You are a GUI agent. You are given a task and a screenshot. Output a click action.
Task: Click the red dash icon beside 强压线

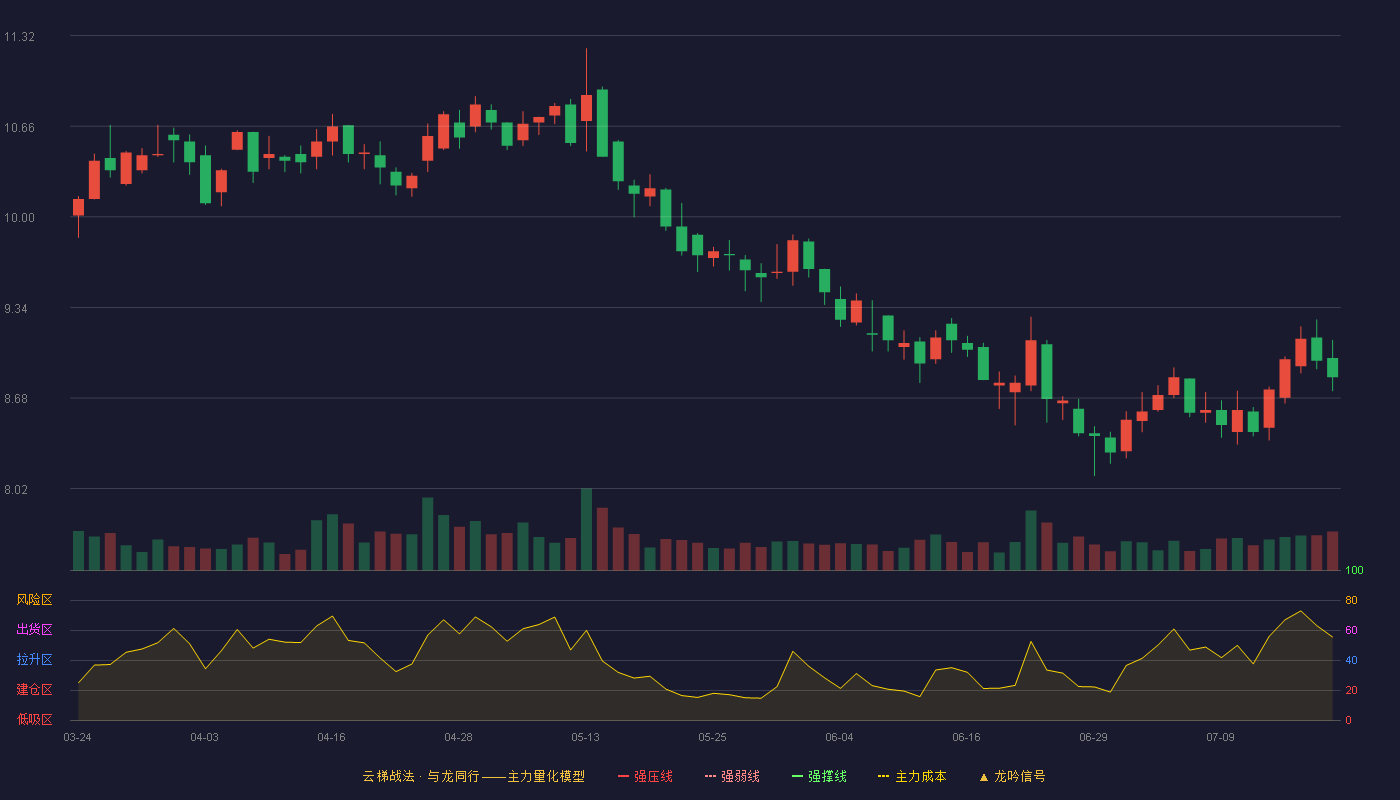click(624, 776)
